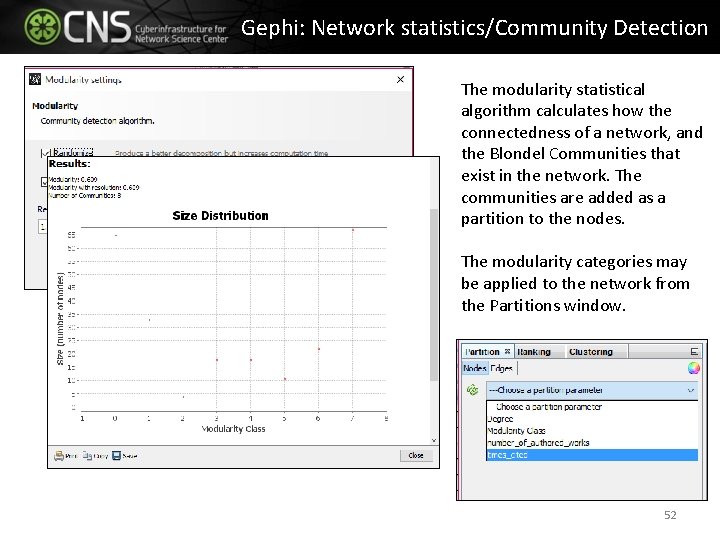Switch to the Ranking tab
720x540 pixels.
tap(534, 352)
